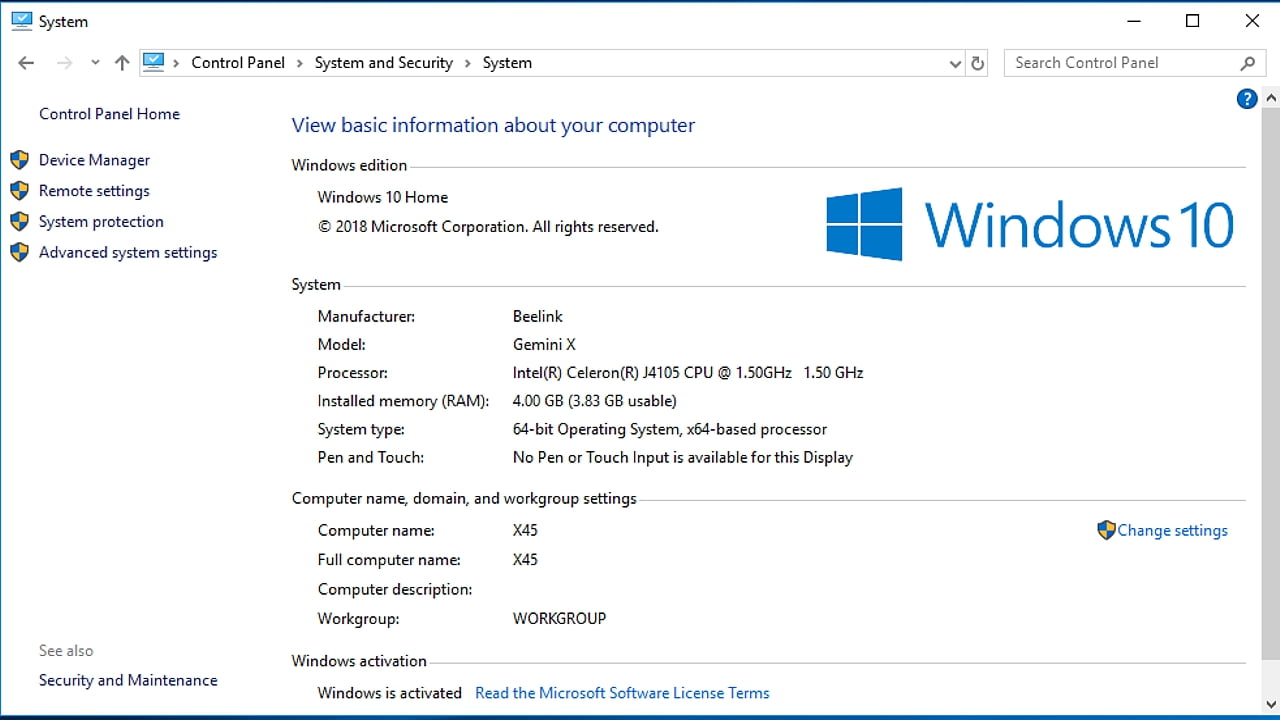
Task: Expand the chevron after Control Panel breadcrumb
Action: click(299, 63)
